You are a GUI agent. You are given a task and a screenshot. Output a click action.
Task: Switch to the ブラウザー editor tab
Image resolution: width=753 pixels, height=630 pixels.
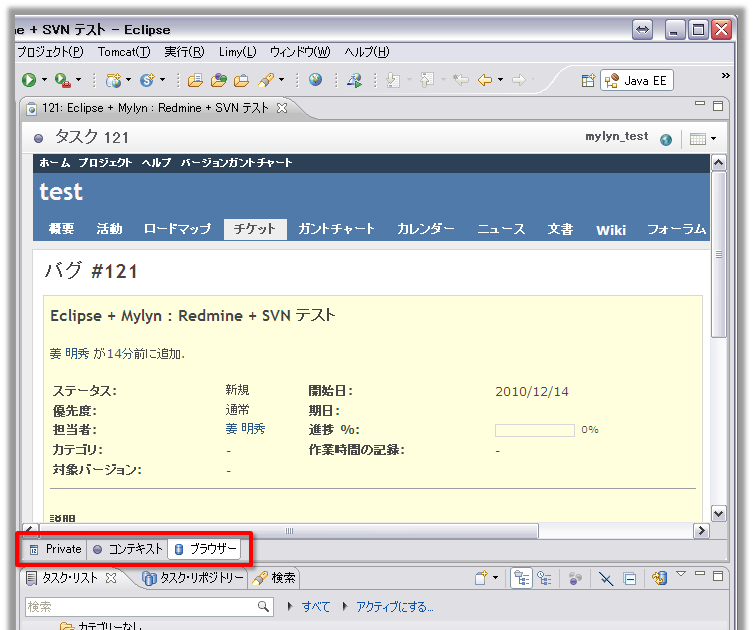[x=205, y=549]
